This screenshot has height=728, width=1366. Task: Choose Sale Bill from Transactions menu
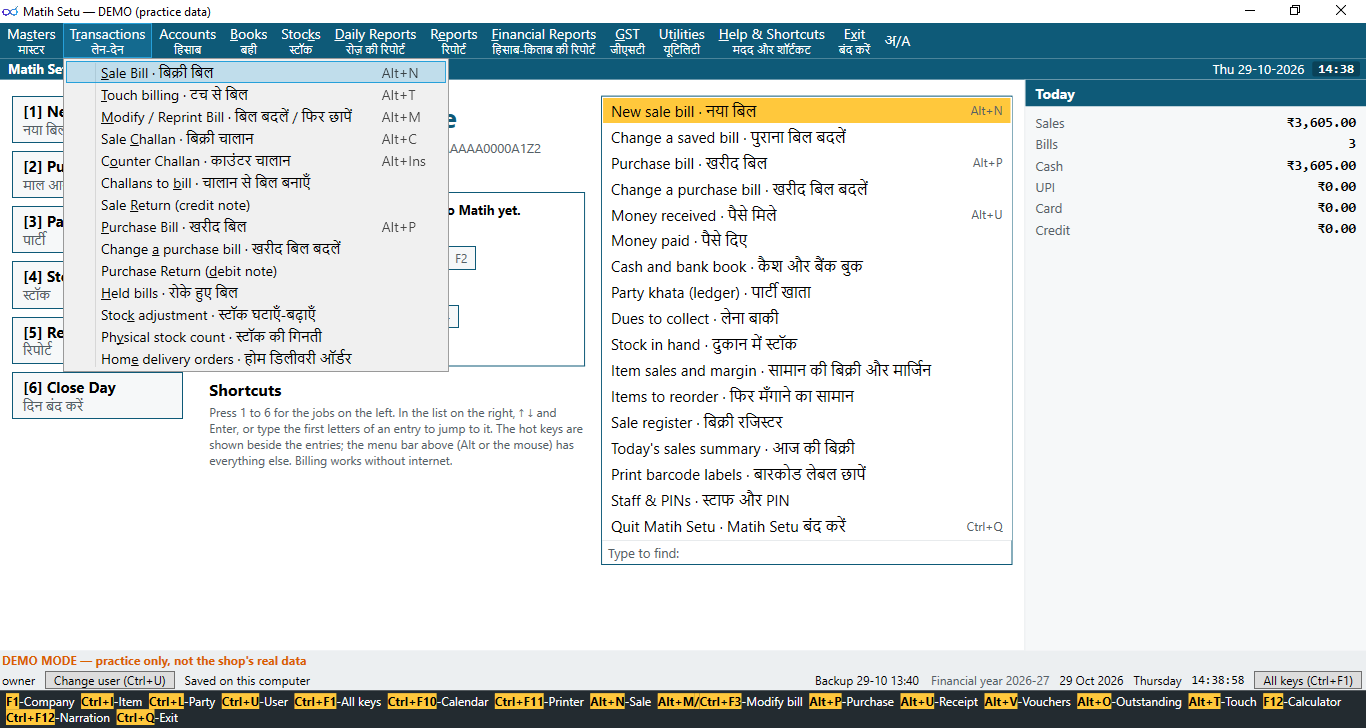tap(257, 73)
